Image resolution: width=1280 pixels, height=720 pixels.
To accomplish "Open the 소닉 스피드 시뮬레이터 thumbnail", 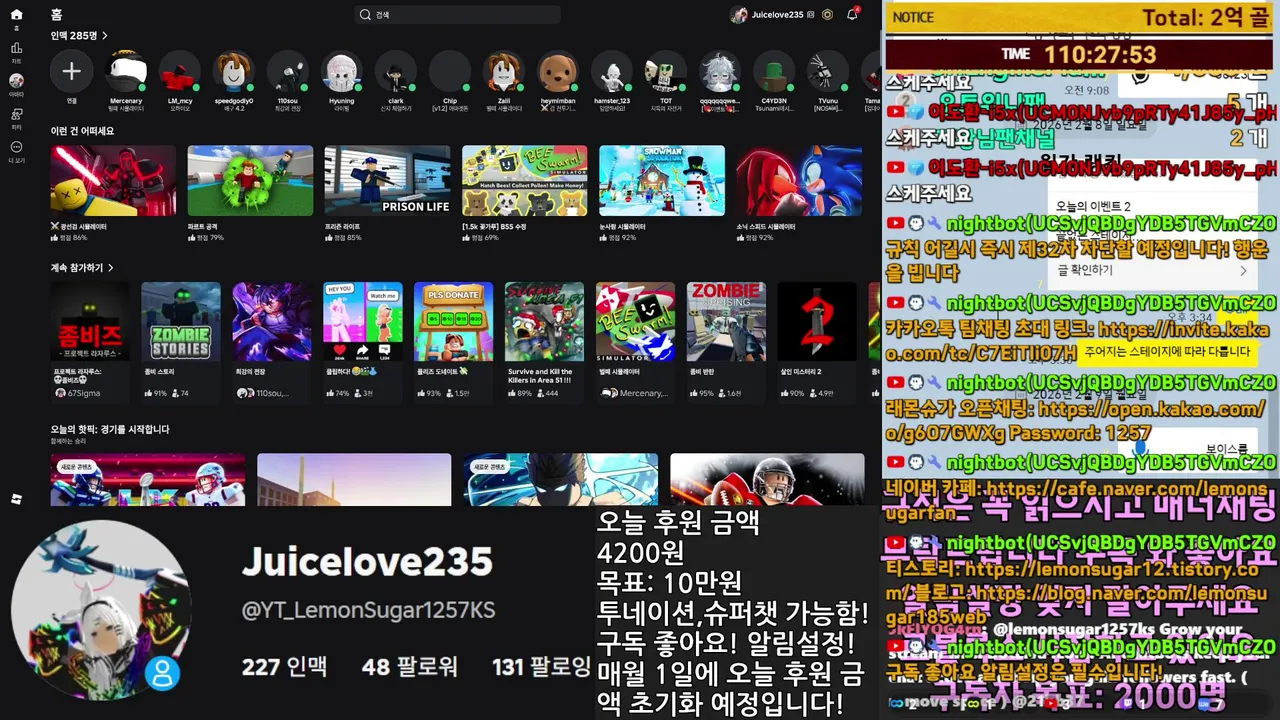I will pos(798,181).
